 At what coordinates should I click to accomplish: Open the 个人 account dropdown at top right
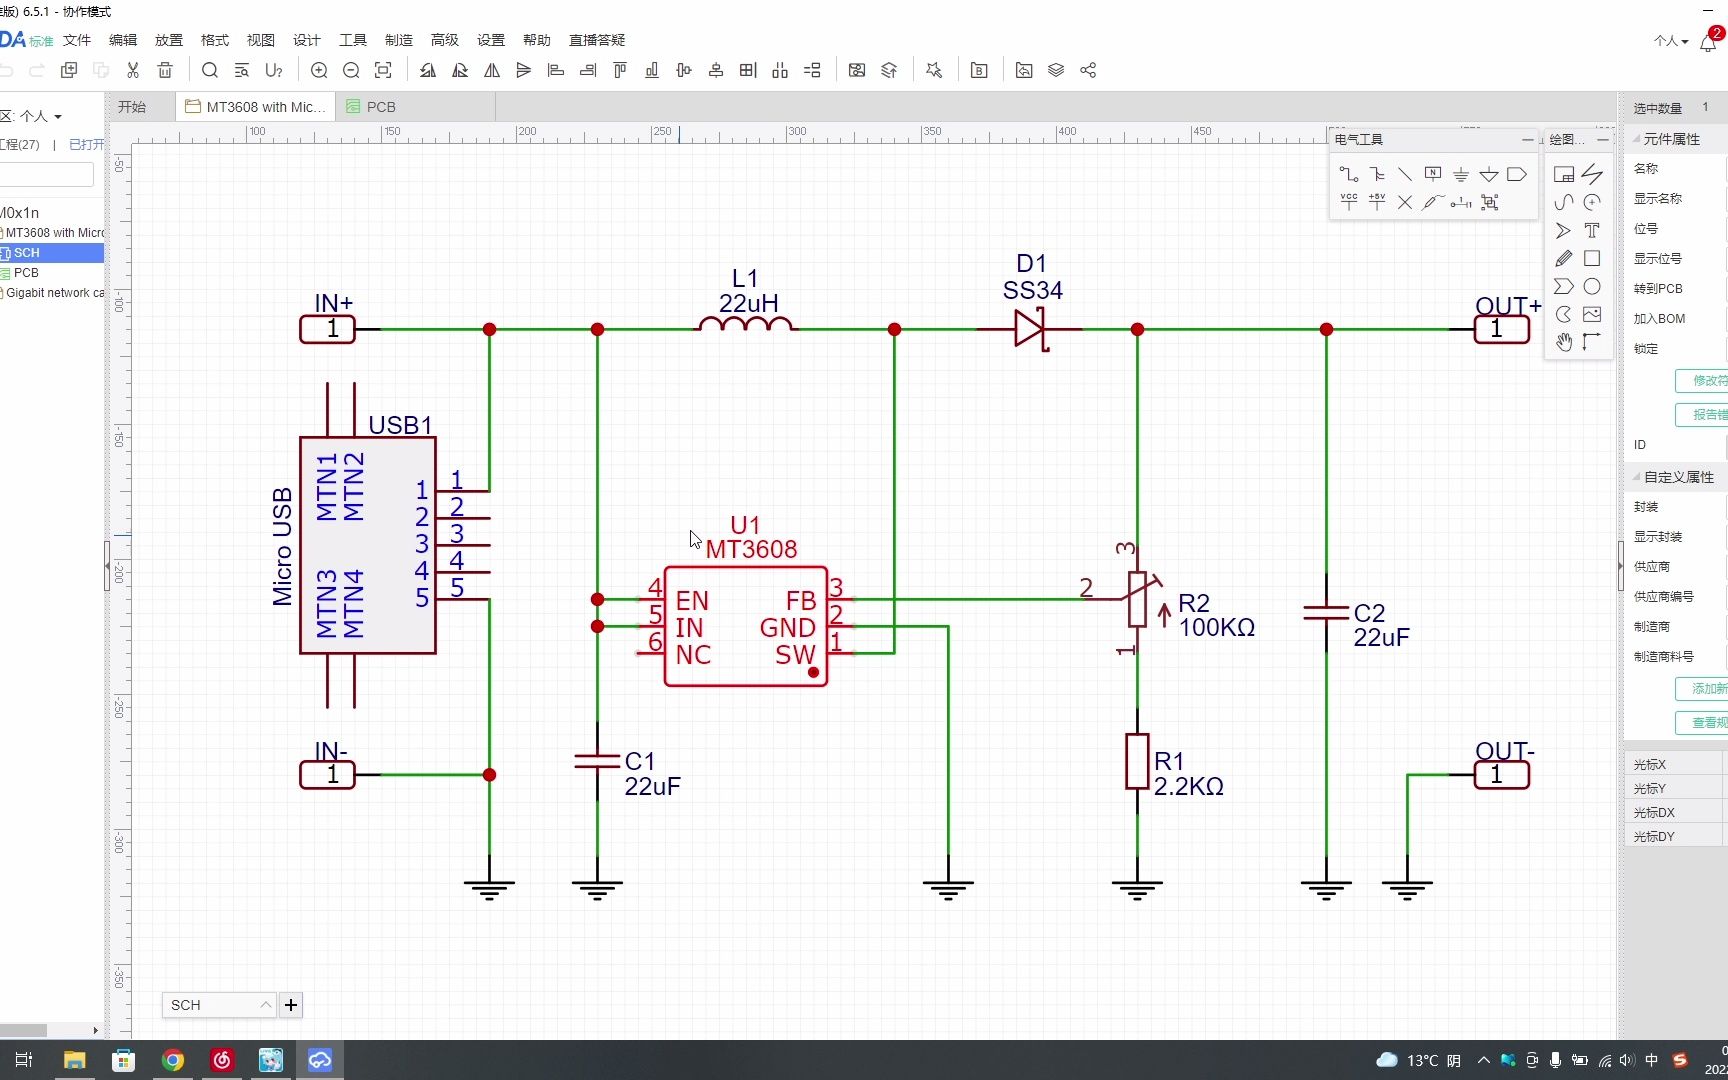pyautogui.click(x=1671, y=41)
